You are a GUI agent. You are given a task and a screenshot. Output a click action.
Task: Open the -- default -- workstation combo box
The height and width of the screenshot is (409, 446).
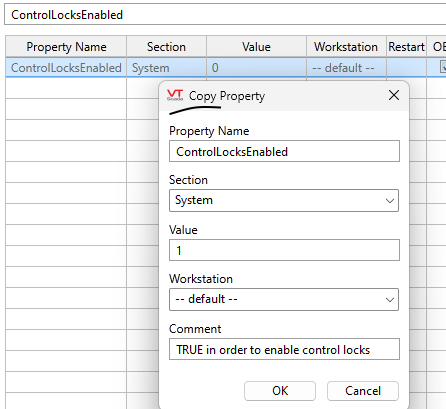pos(284,299)
